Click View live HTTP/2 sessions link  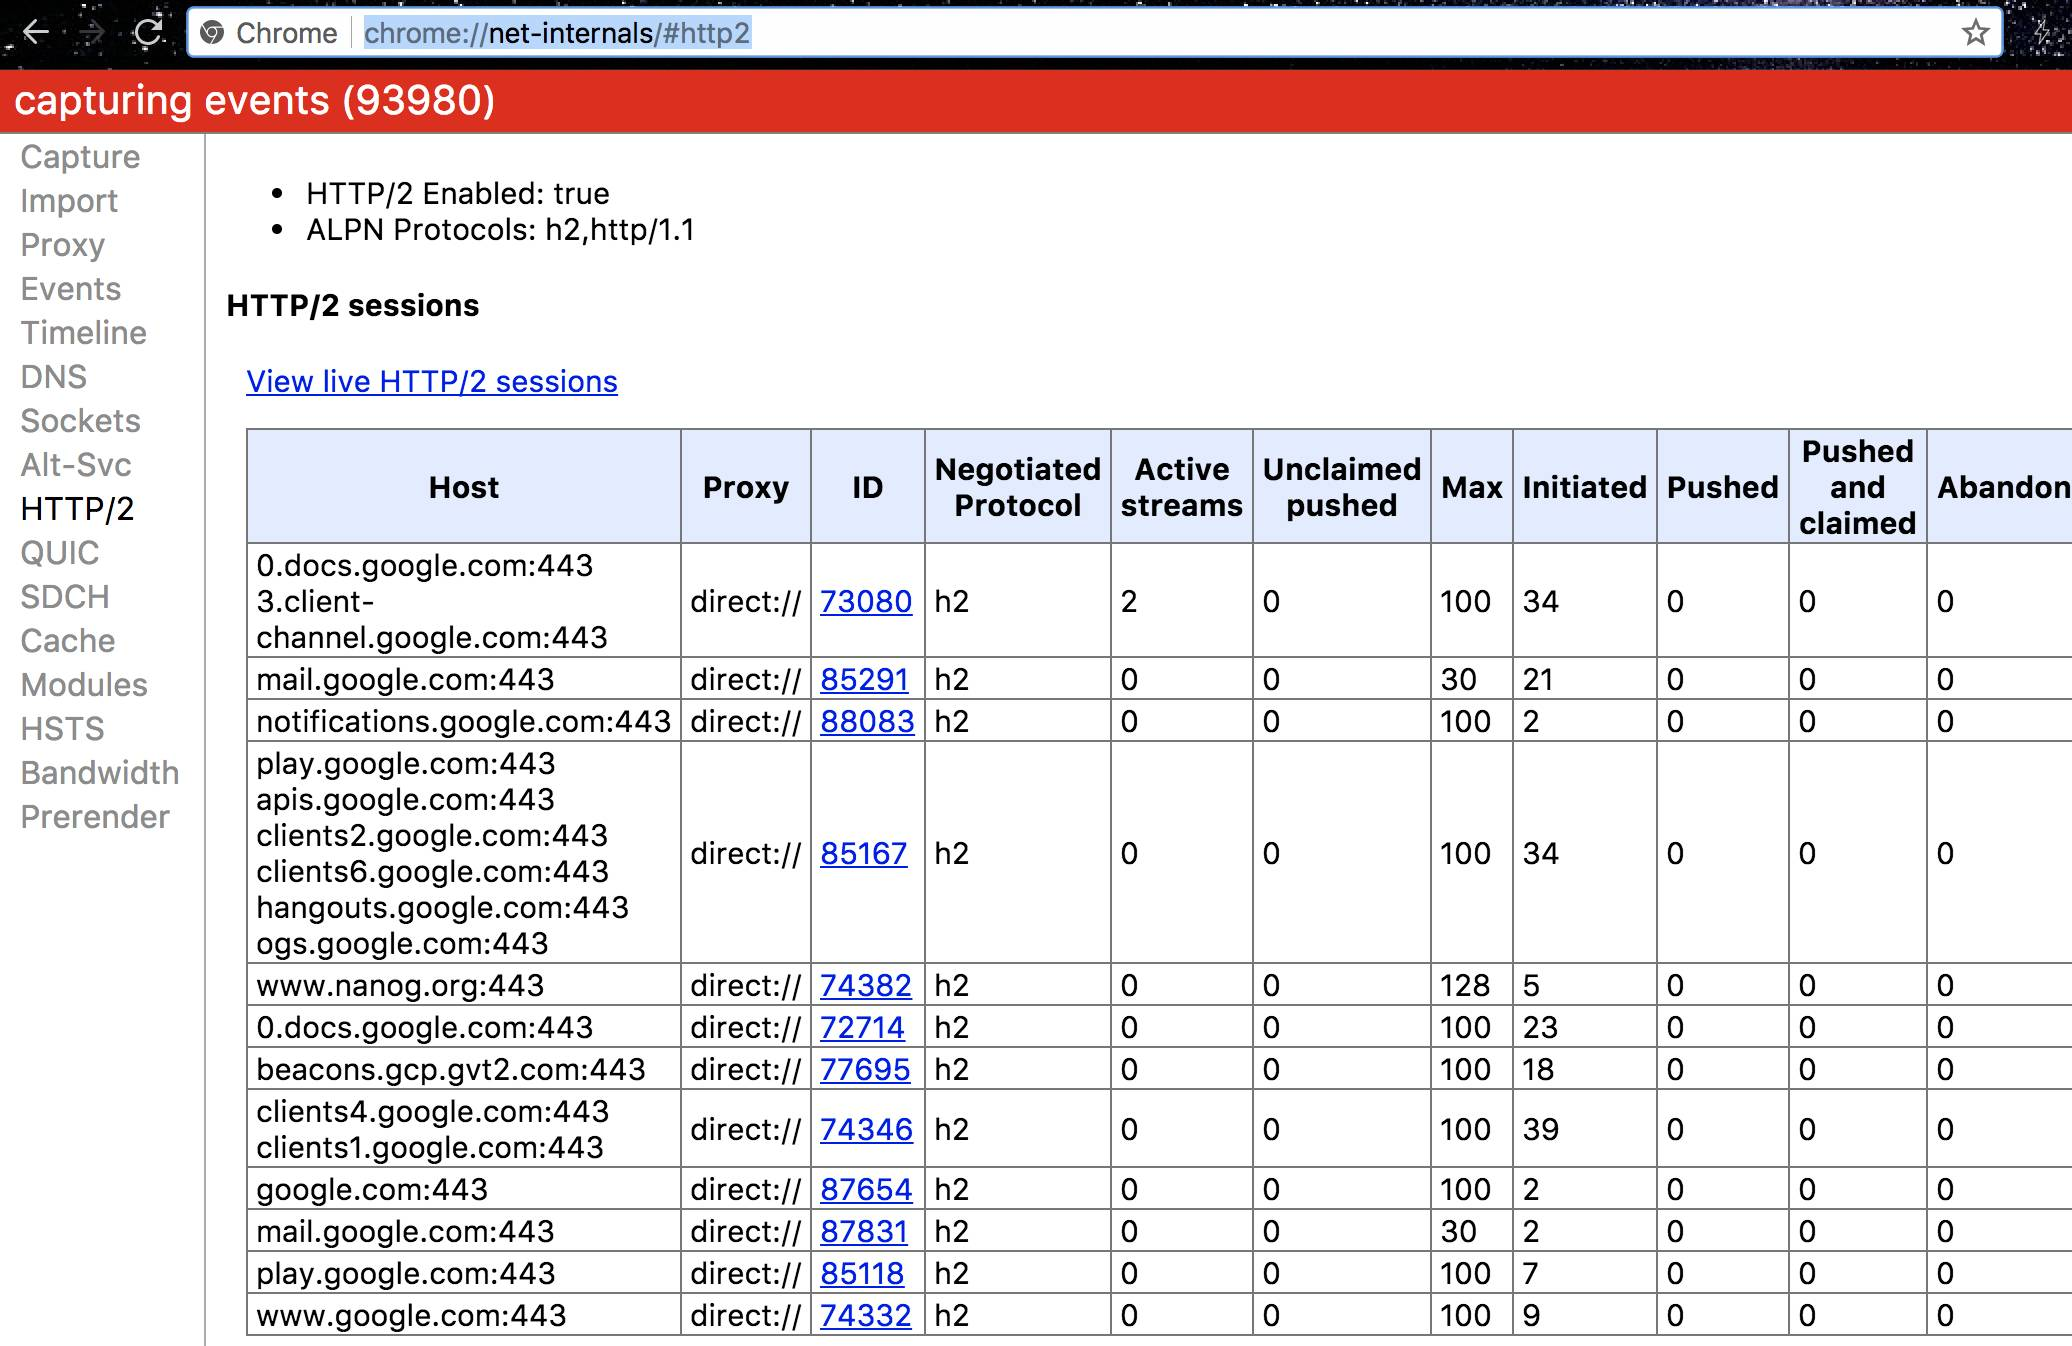[x=431, y=382]
